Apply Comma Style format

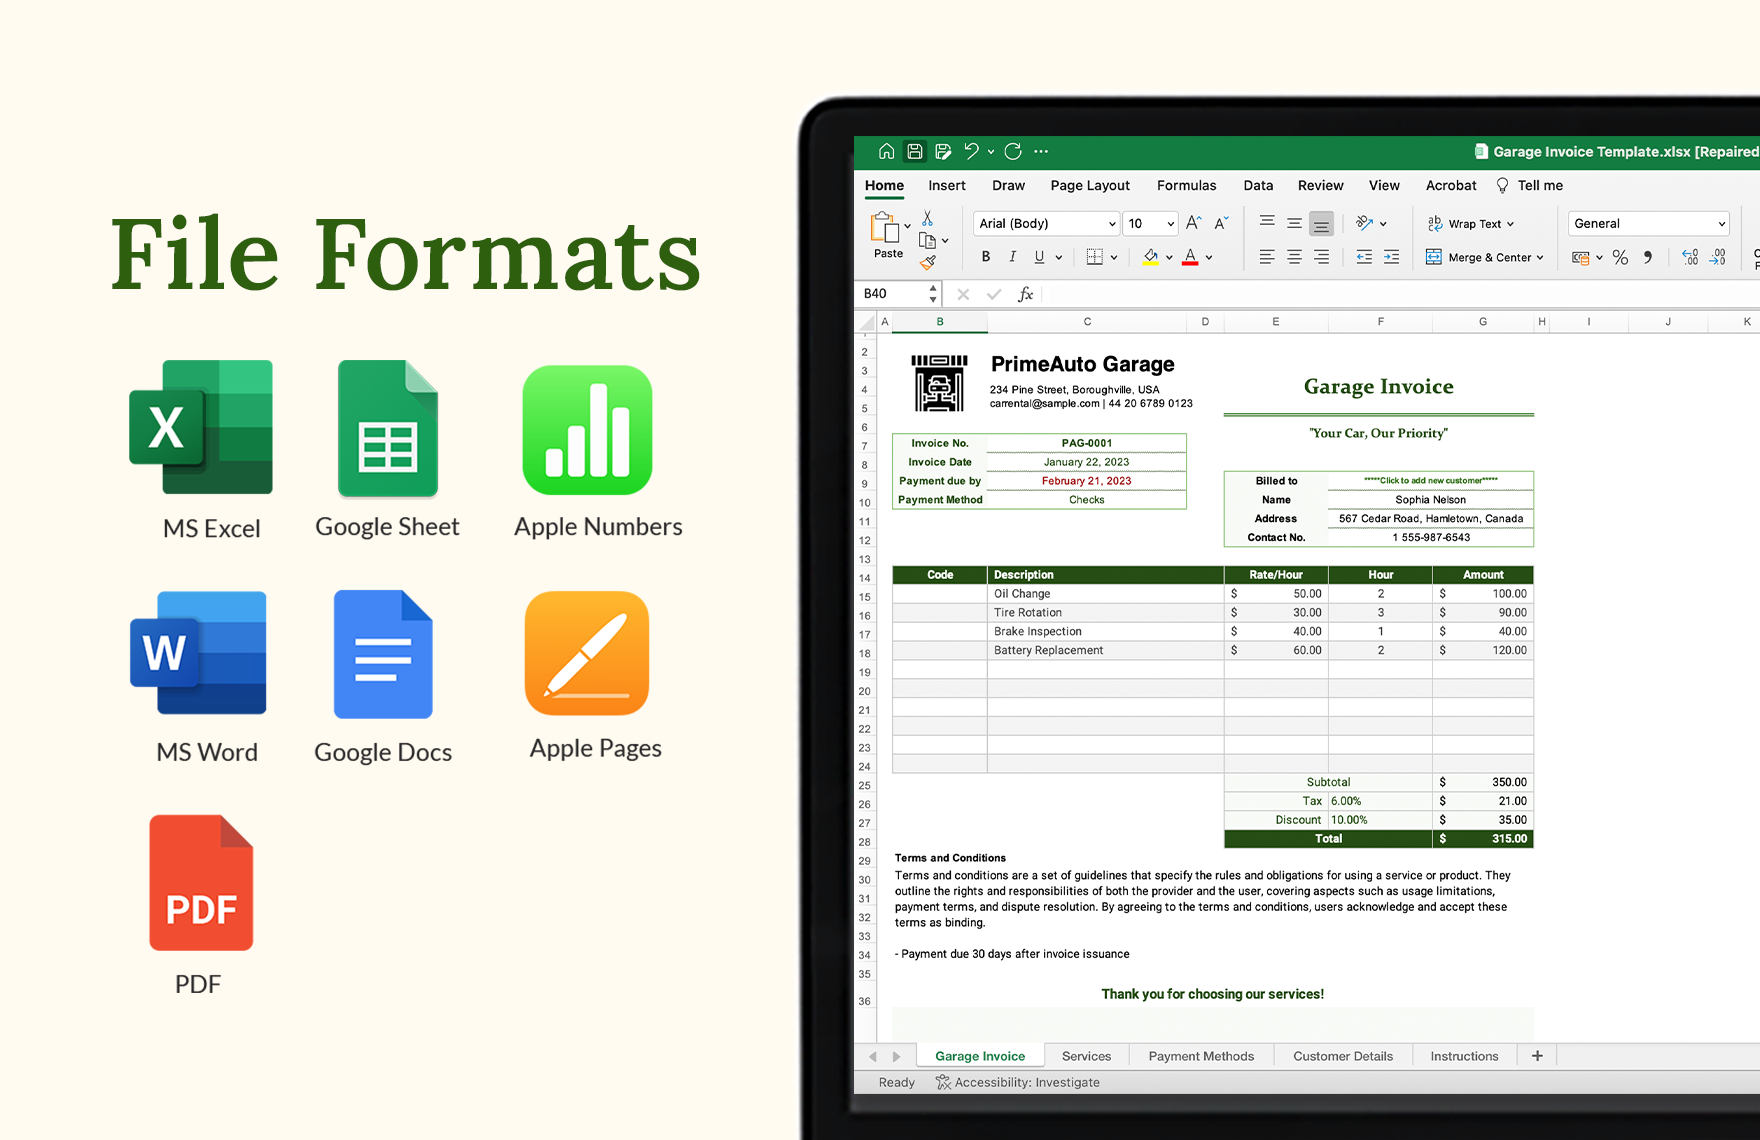point(1648,258)
